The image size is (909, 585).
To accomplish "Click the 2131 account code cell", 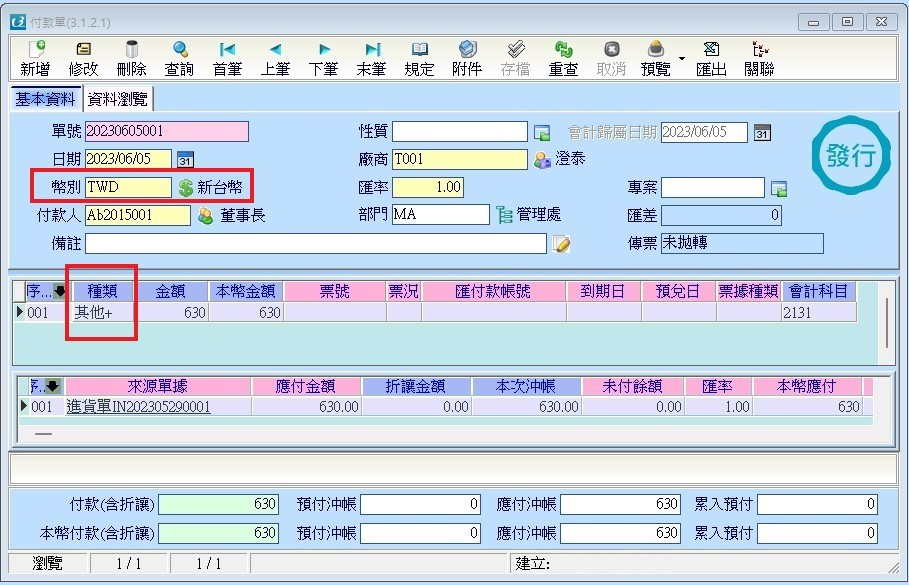I will pyautogui.click(x=819, y=313).
